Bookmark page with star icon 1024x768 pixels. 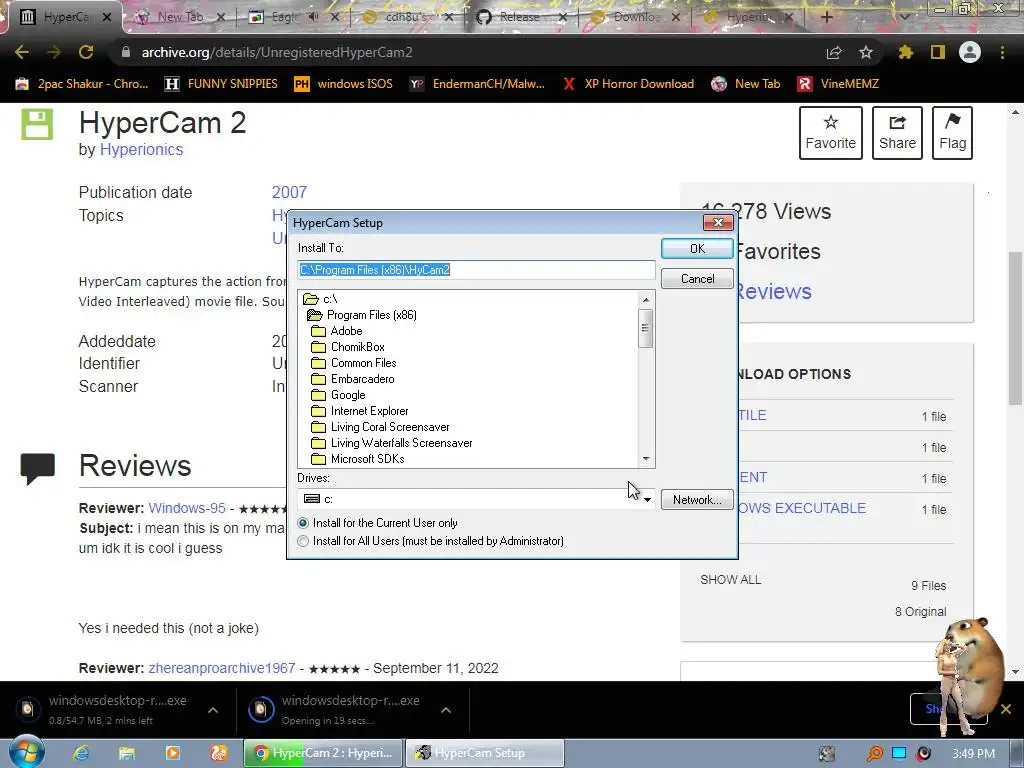click(x=866, y=52)
